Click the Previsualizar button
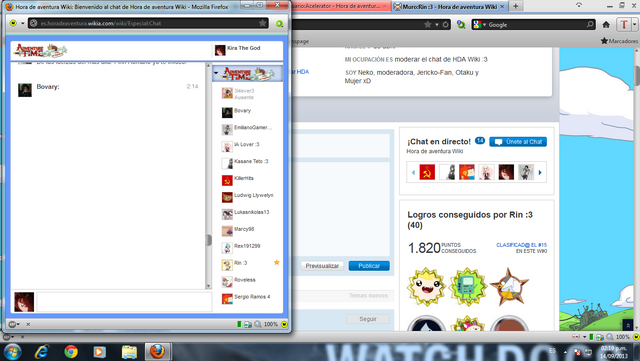The height and width of the screenshot is (361, 640). 322,266
